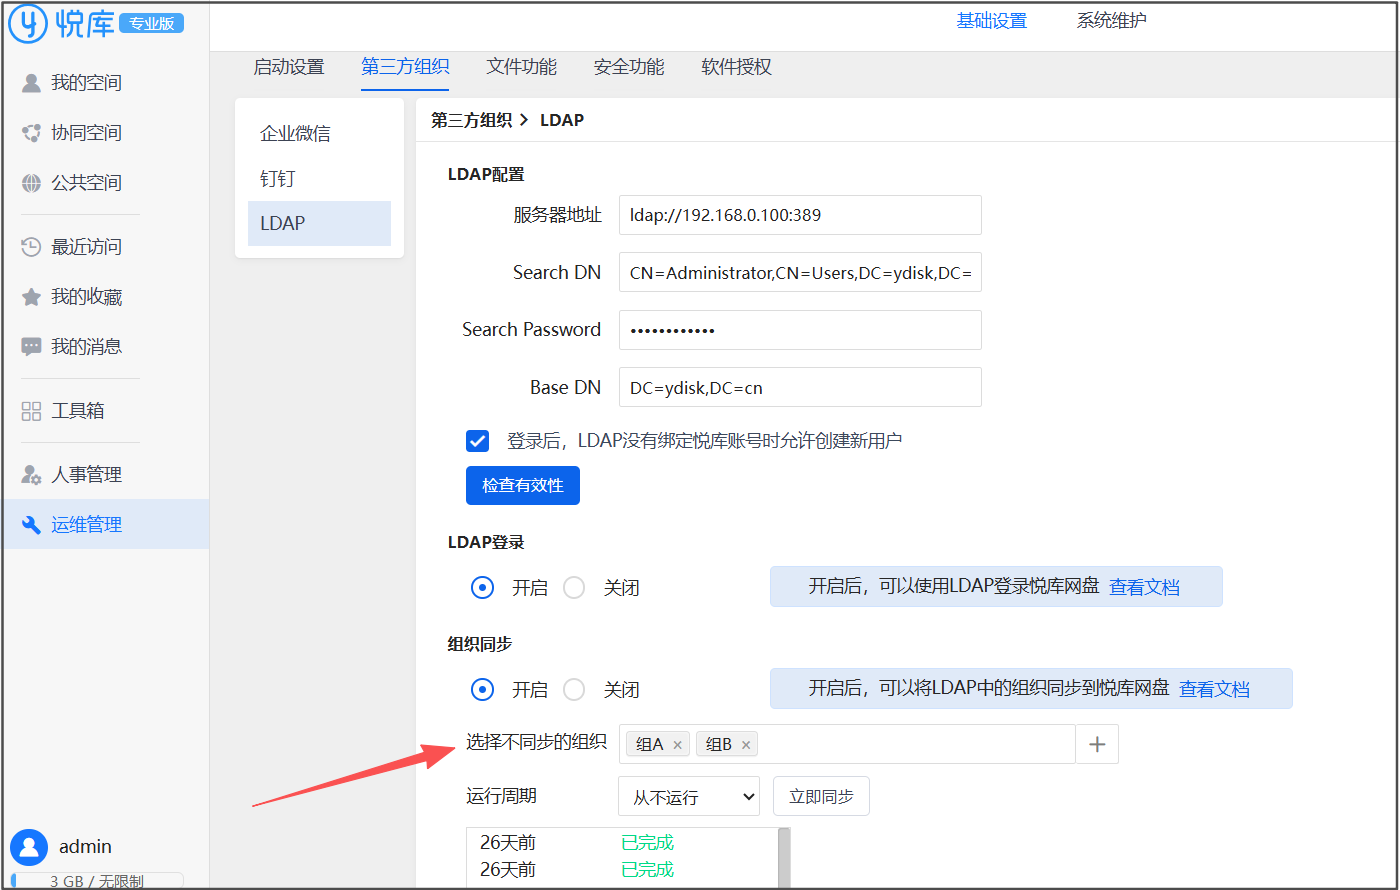Remove the 组B tag

point(746,745)
